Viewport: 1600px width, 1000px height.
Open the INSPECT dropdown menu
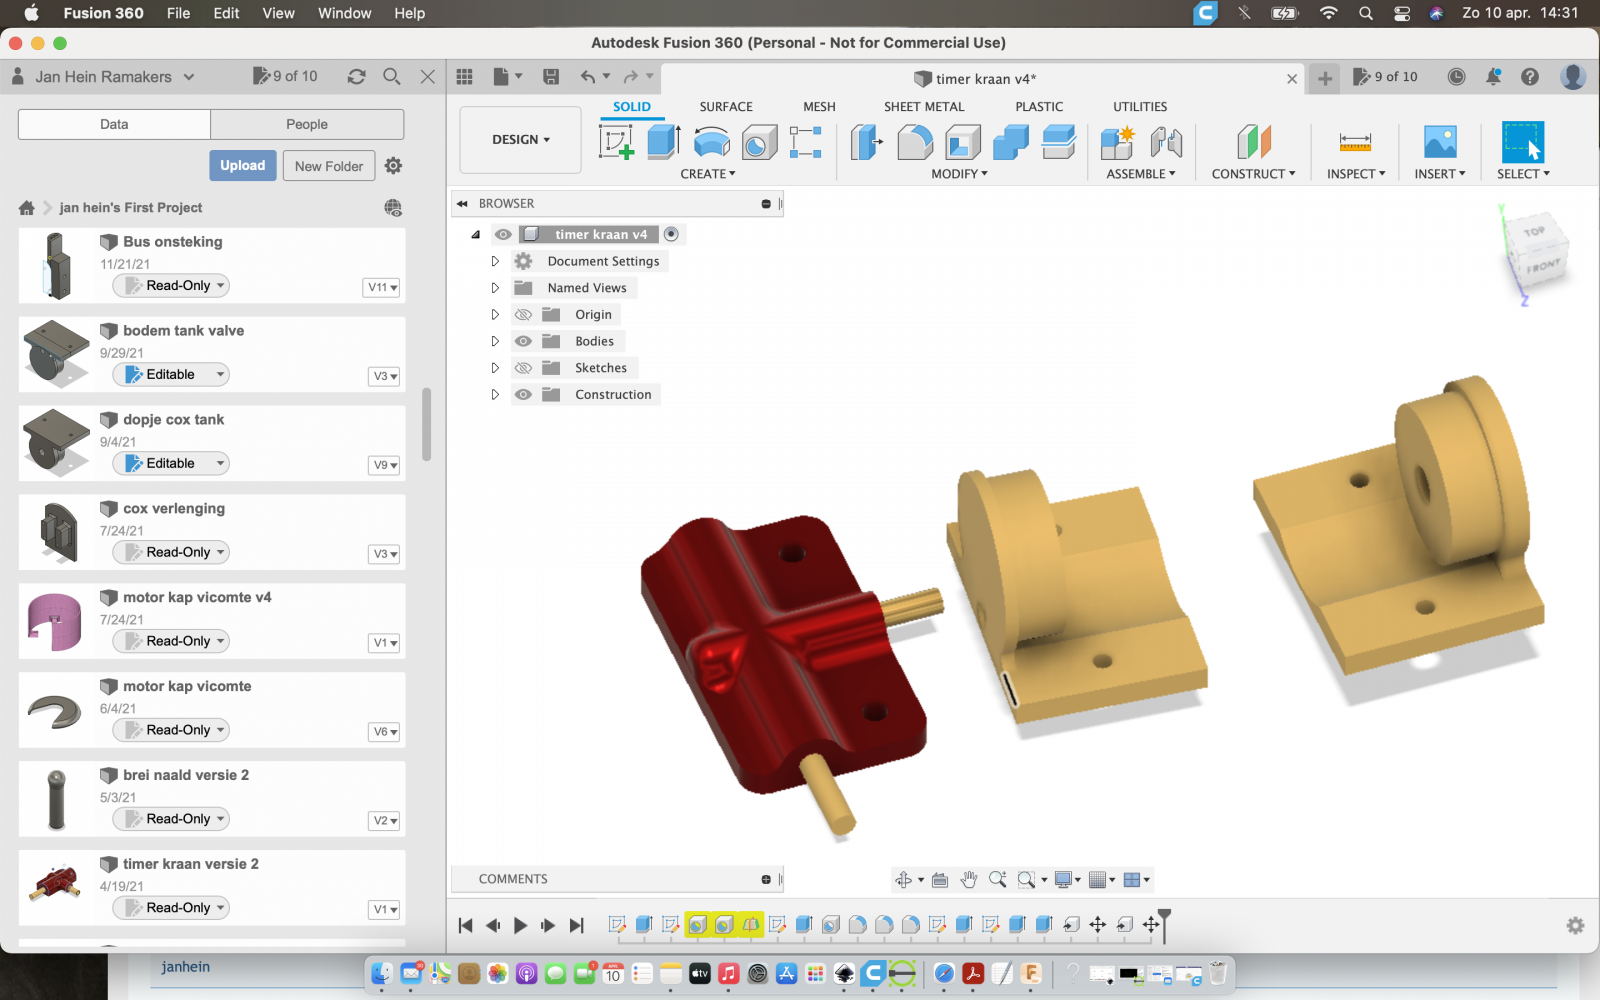[1356, 174]
